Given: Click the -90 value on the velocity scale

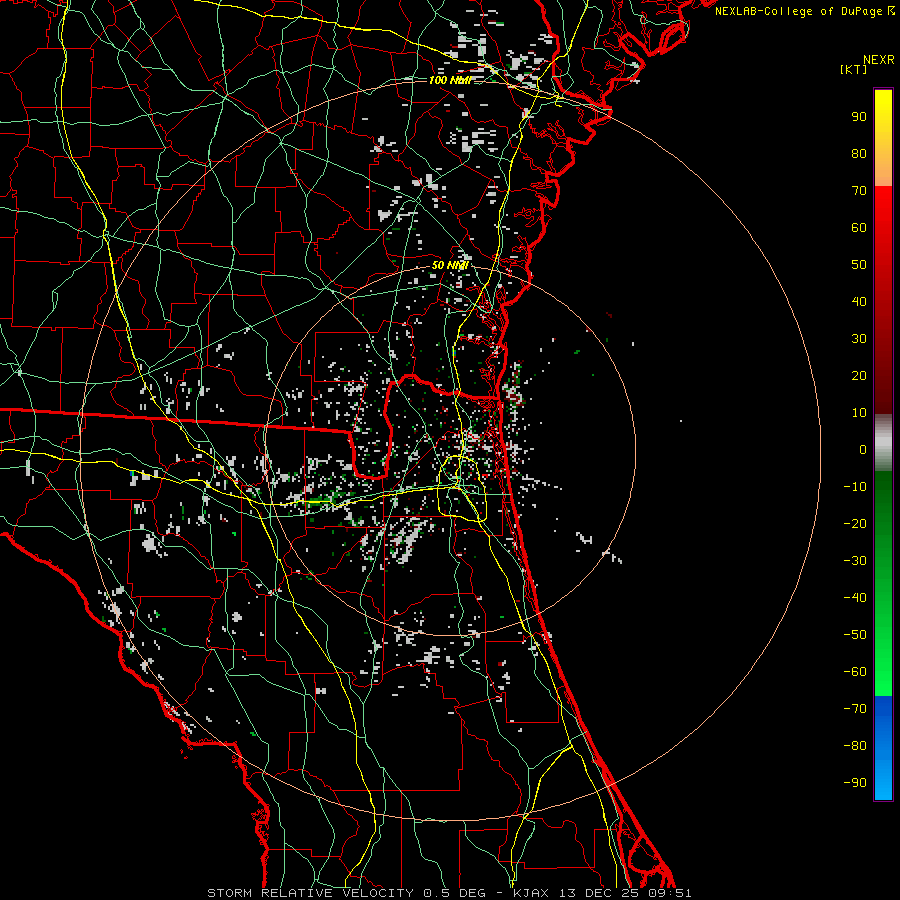Looking at the screenshot, I should tap(855, 783).
